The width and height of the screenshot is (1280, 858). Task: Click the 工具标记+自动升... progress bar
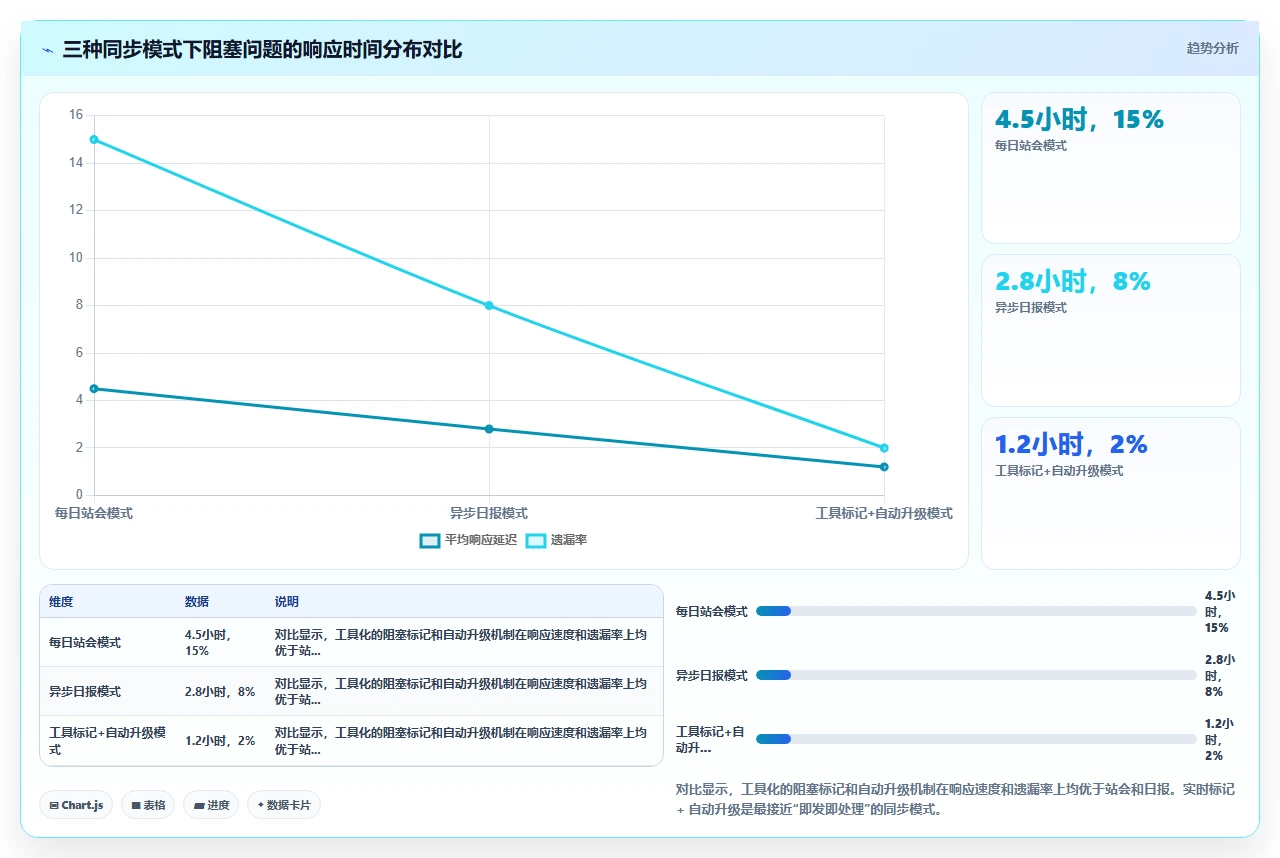976,739
